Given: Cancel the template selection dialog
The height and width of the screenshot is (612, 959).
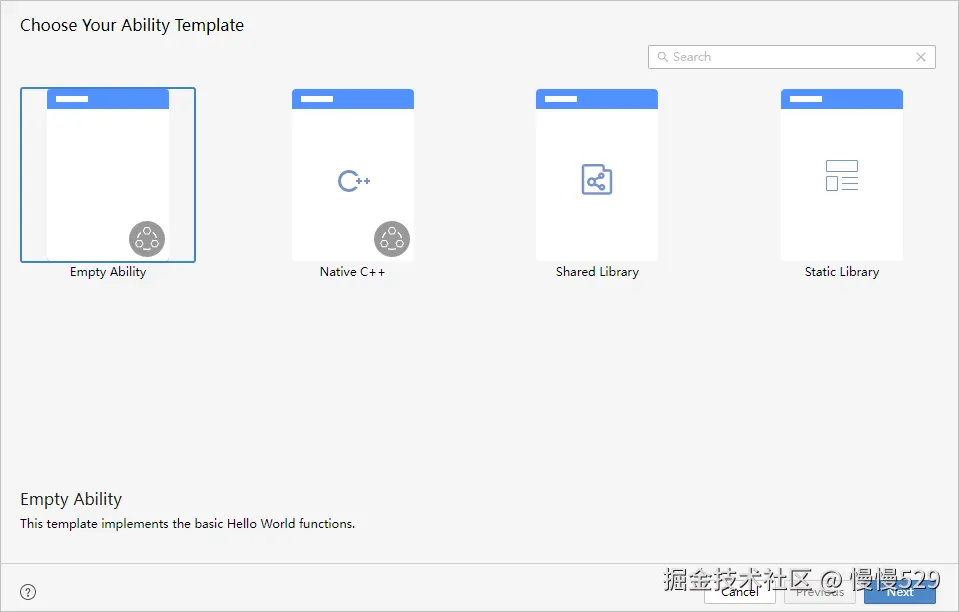Looking at the screenshot, I should click(x=739, y=592).
